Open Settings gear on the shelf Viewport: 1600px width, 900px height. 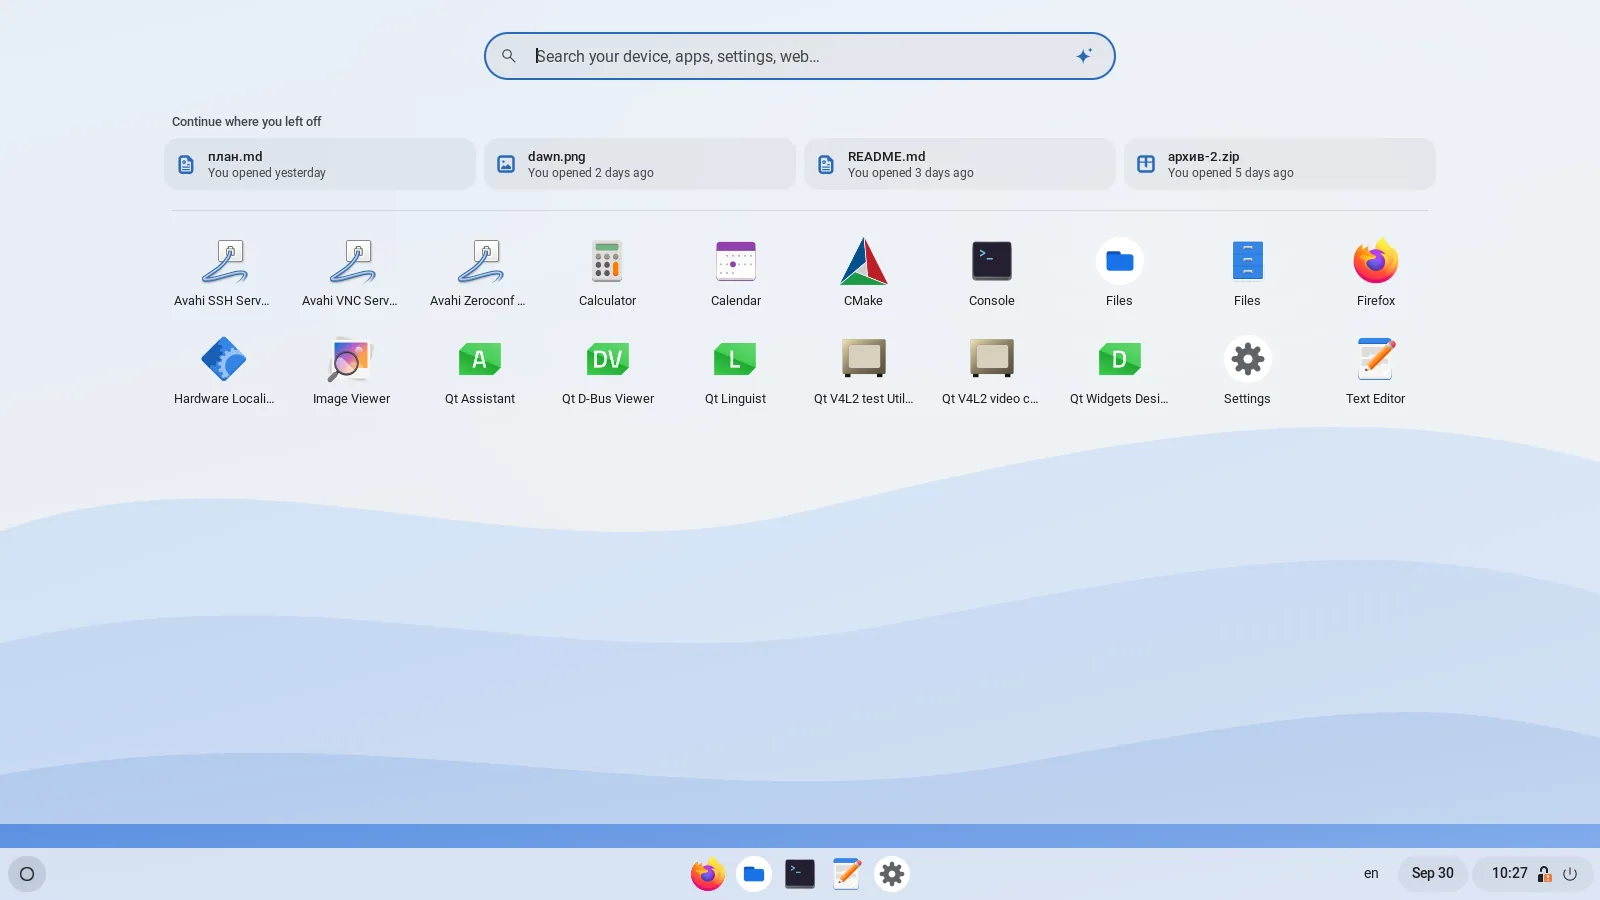tap(892, 874)
